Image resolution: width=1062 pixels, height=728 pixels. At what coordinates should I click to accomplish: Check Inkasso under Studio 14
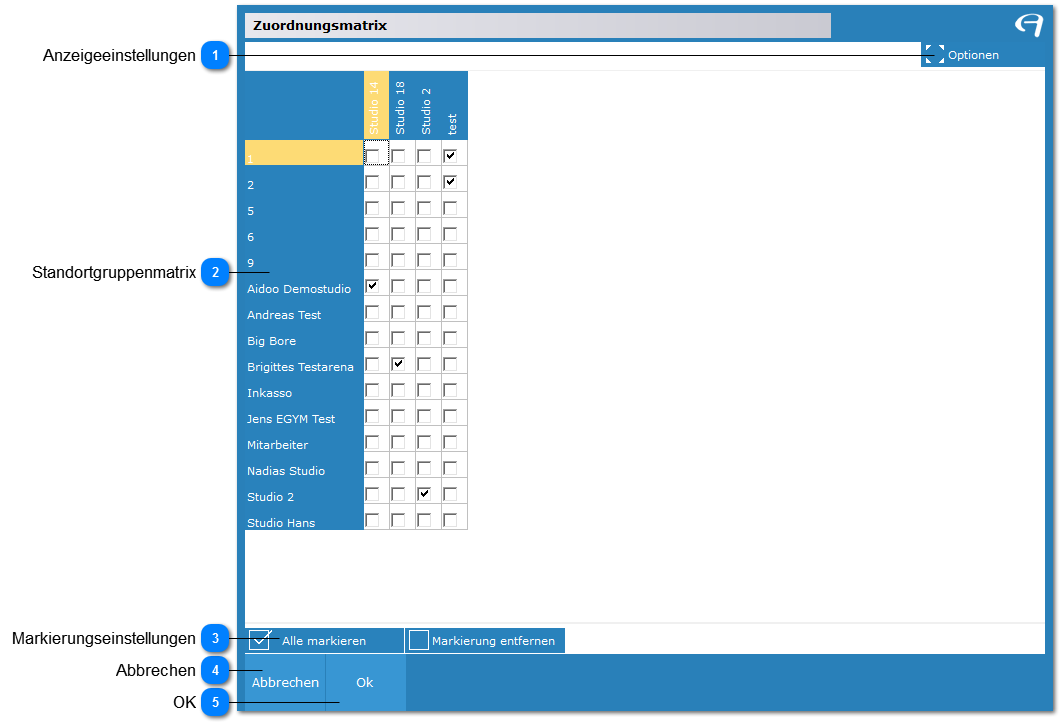(372, 390)
